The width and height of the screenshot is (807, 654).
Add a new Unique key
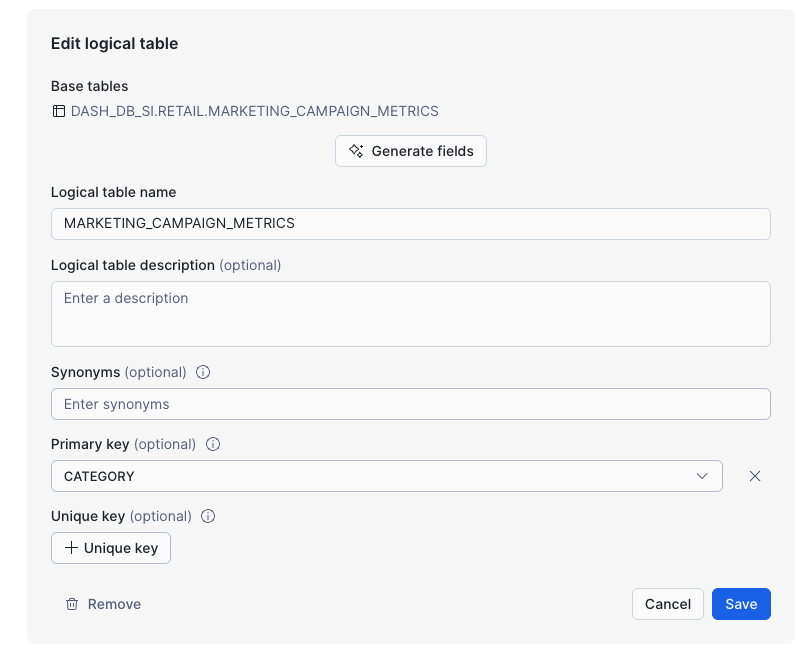coord(111,548)
